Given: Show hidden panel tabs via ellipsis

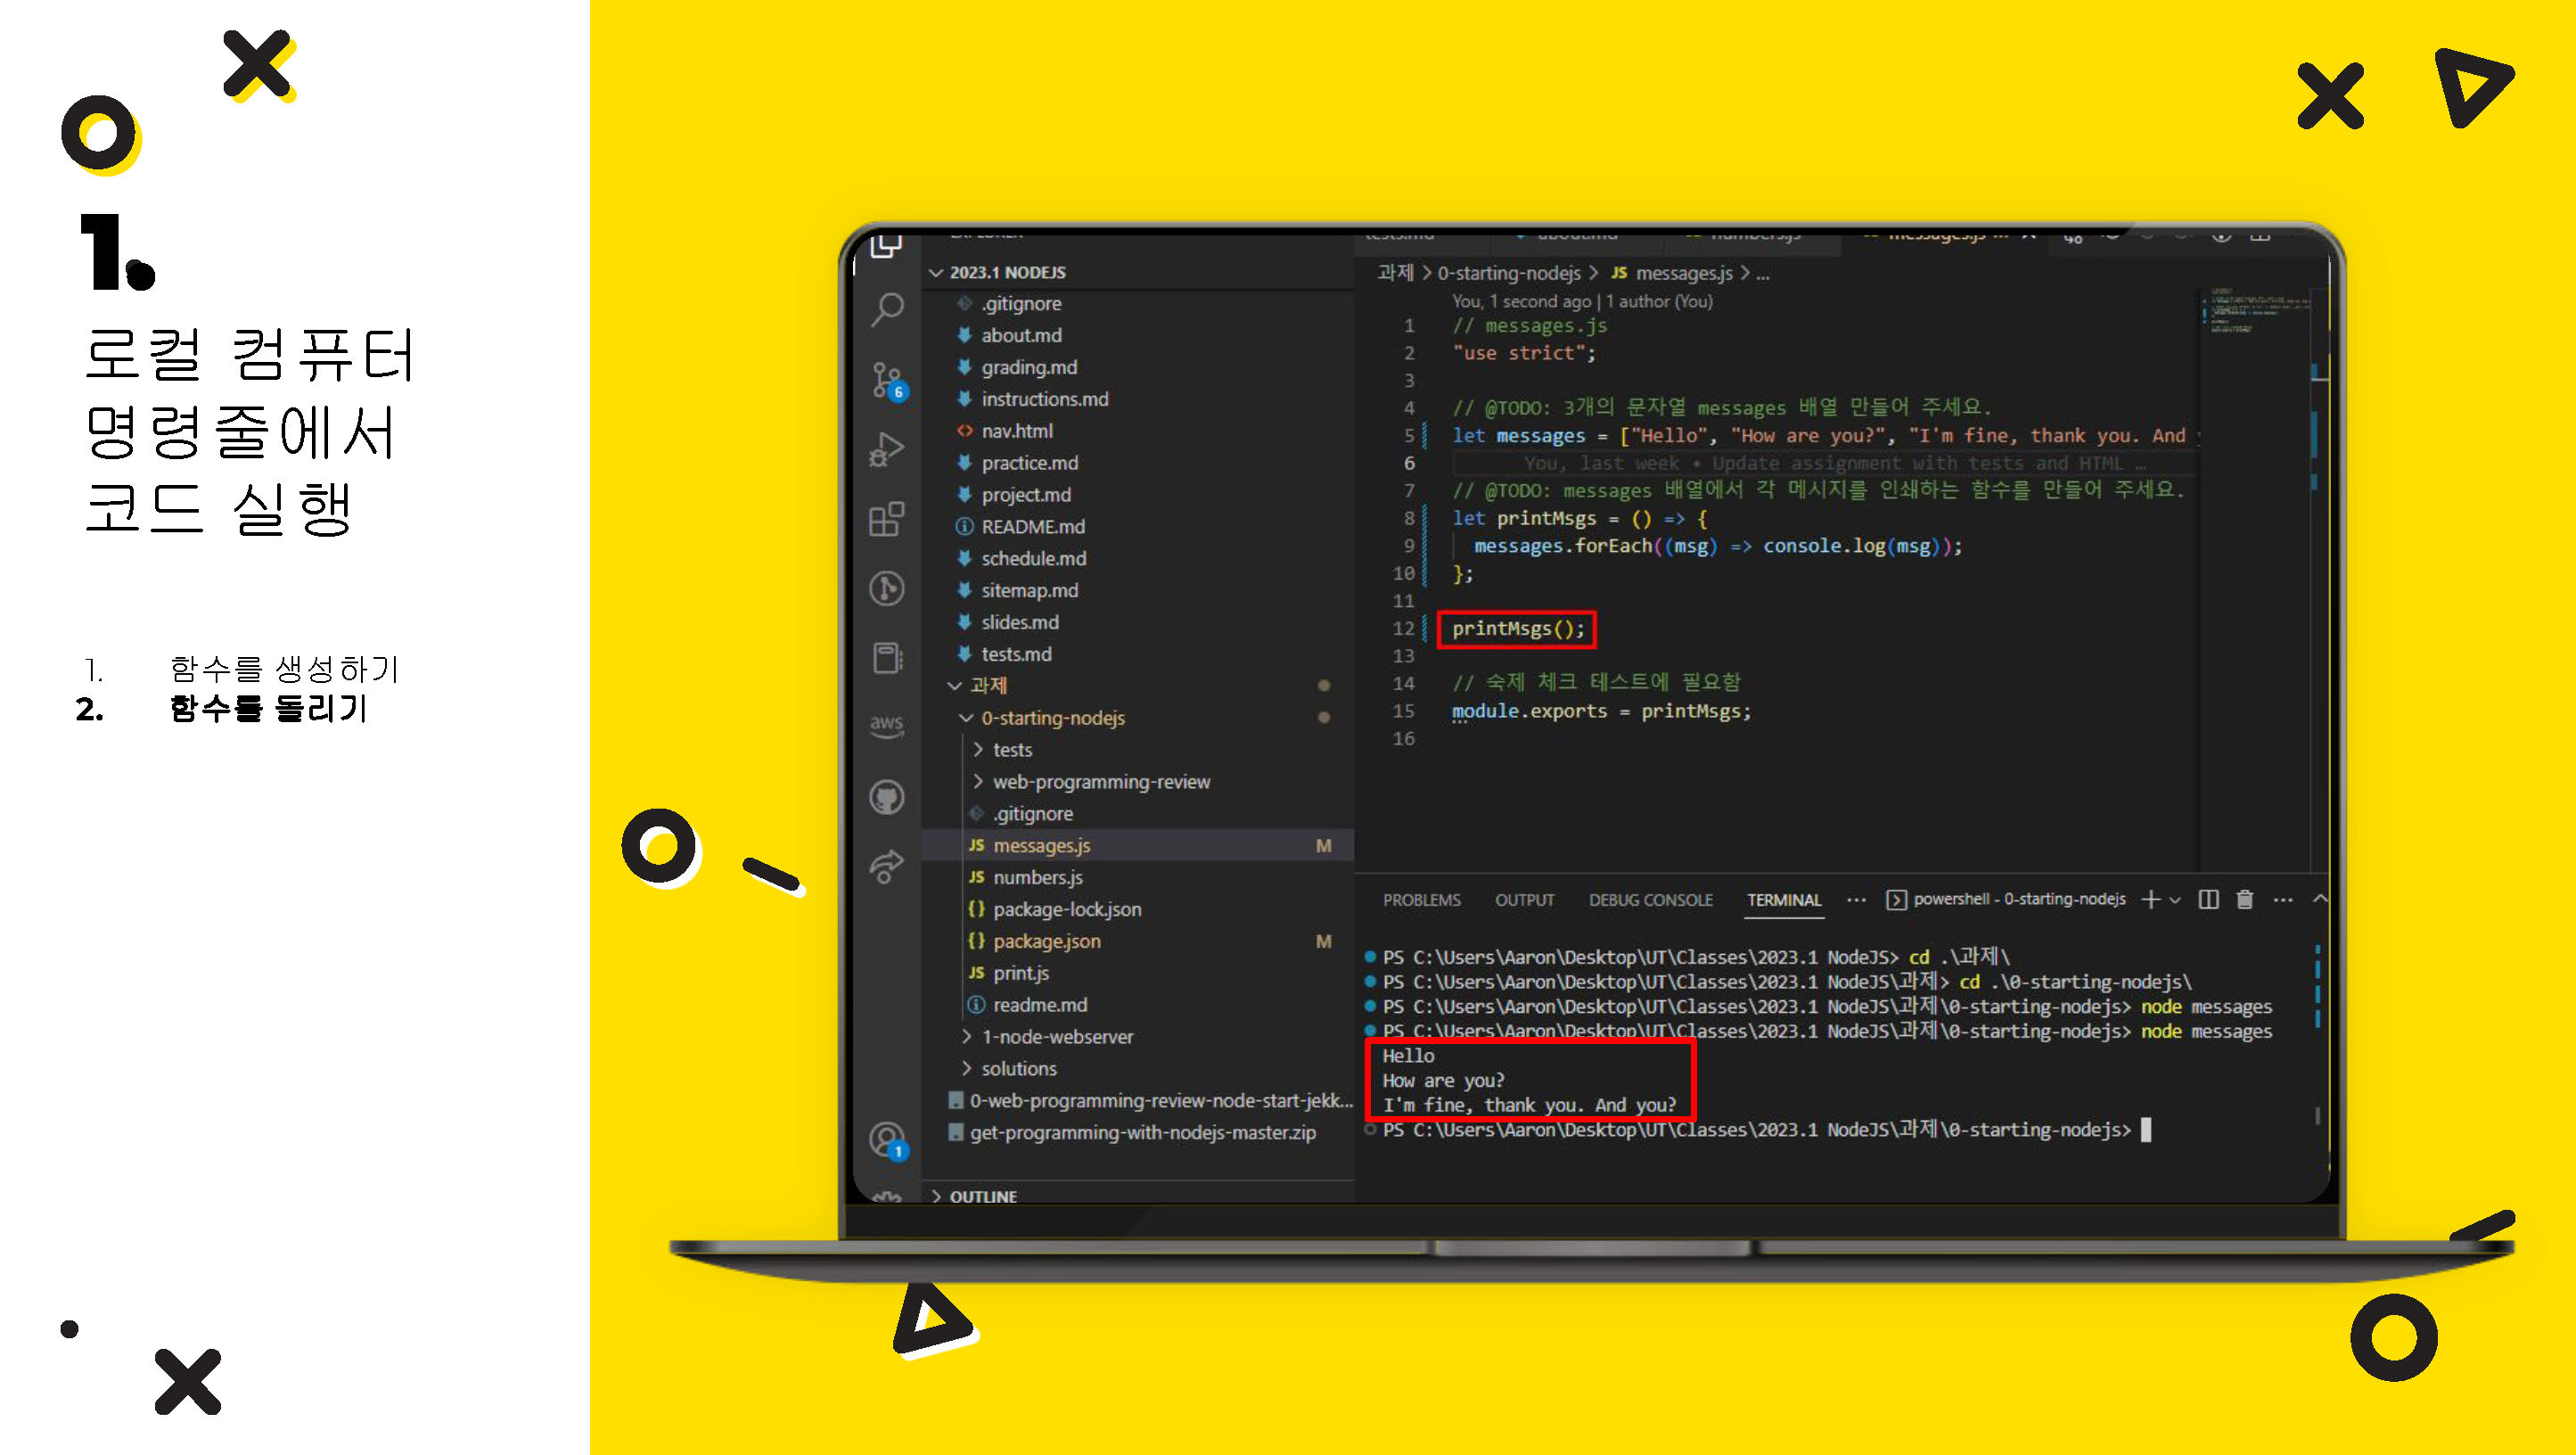Looking at the screenshot, I should pos(1856,899).
